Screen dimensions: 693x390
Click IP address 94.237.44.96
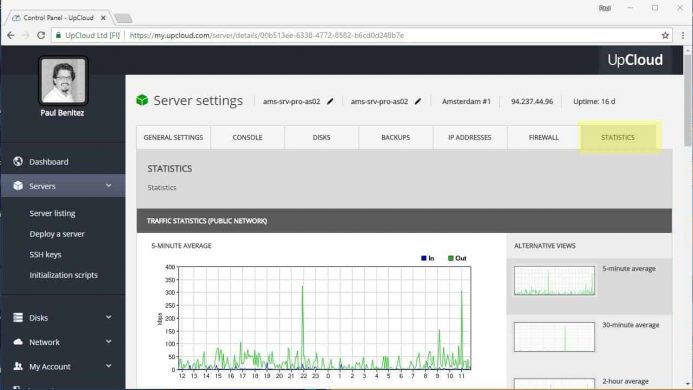click(532, 101)
